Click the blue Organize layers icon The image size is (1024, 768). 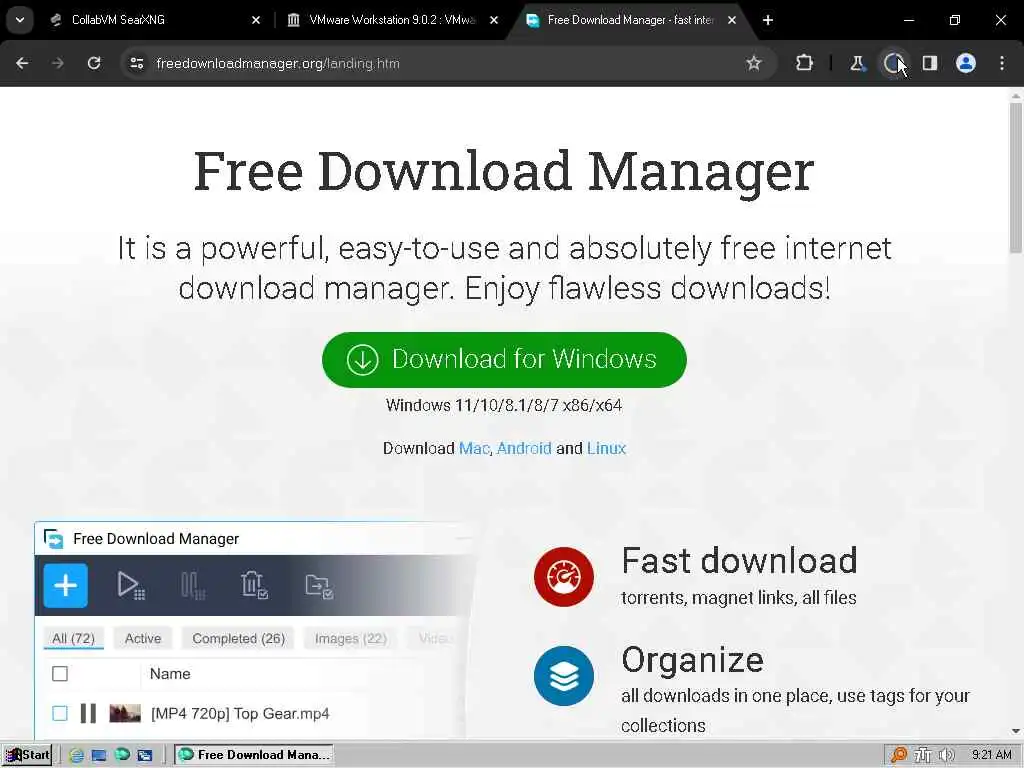[564, 676]
